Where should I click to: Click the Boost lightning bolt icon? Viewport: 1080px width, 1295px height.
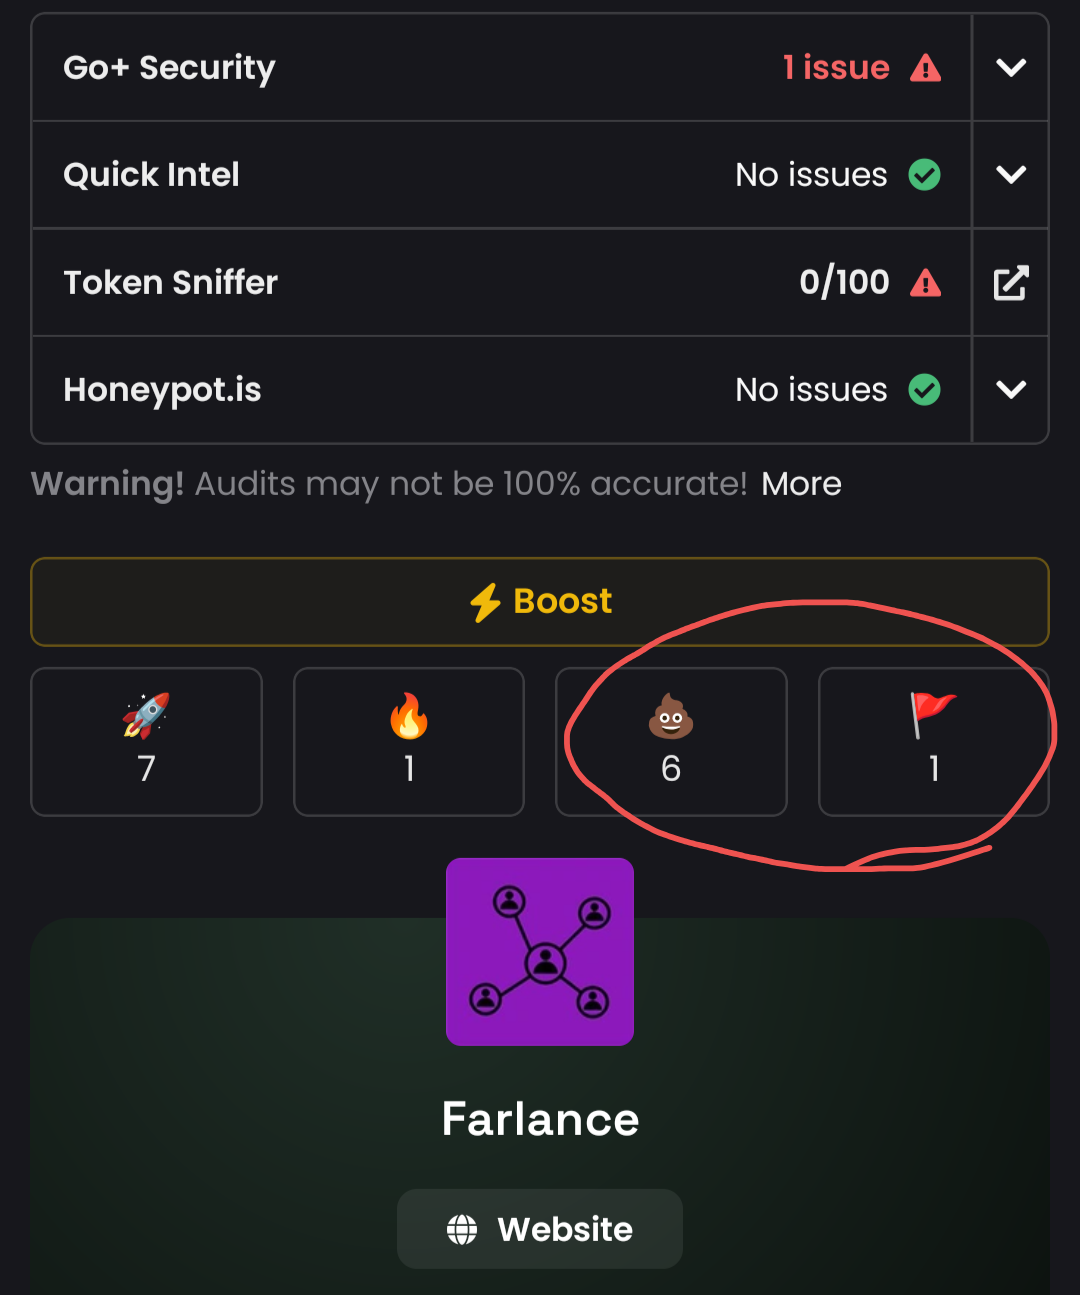(x=486, y=602)
